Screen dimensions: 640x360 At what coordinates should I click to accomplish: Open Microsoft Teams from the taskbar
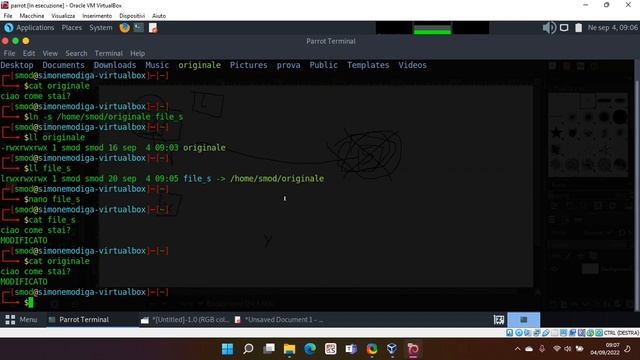(351, 349)
